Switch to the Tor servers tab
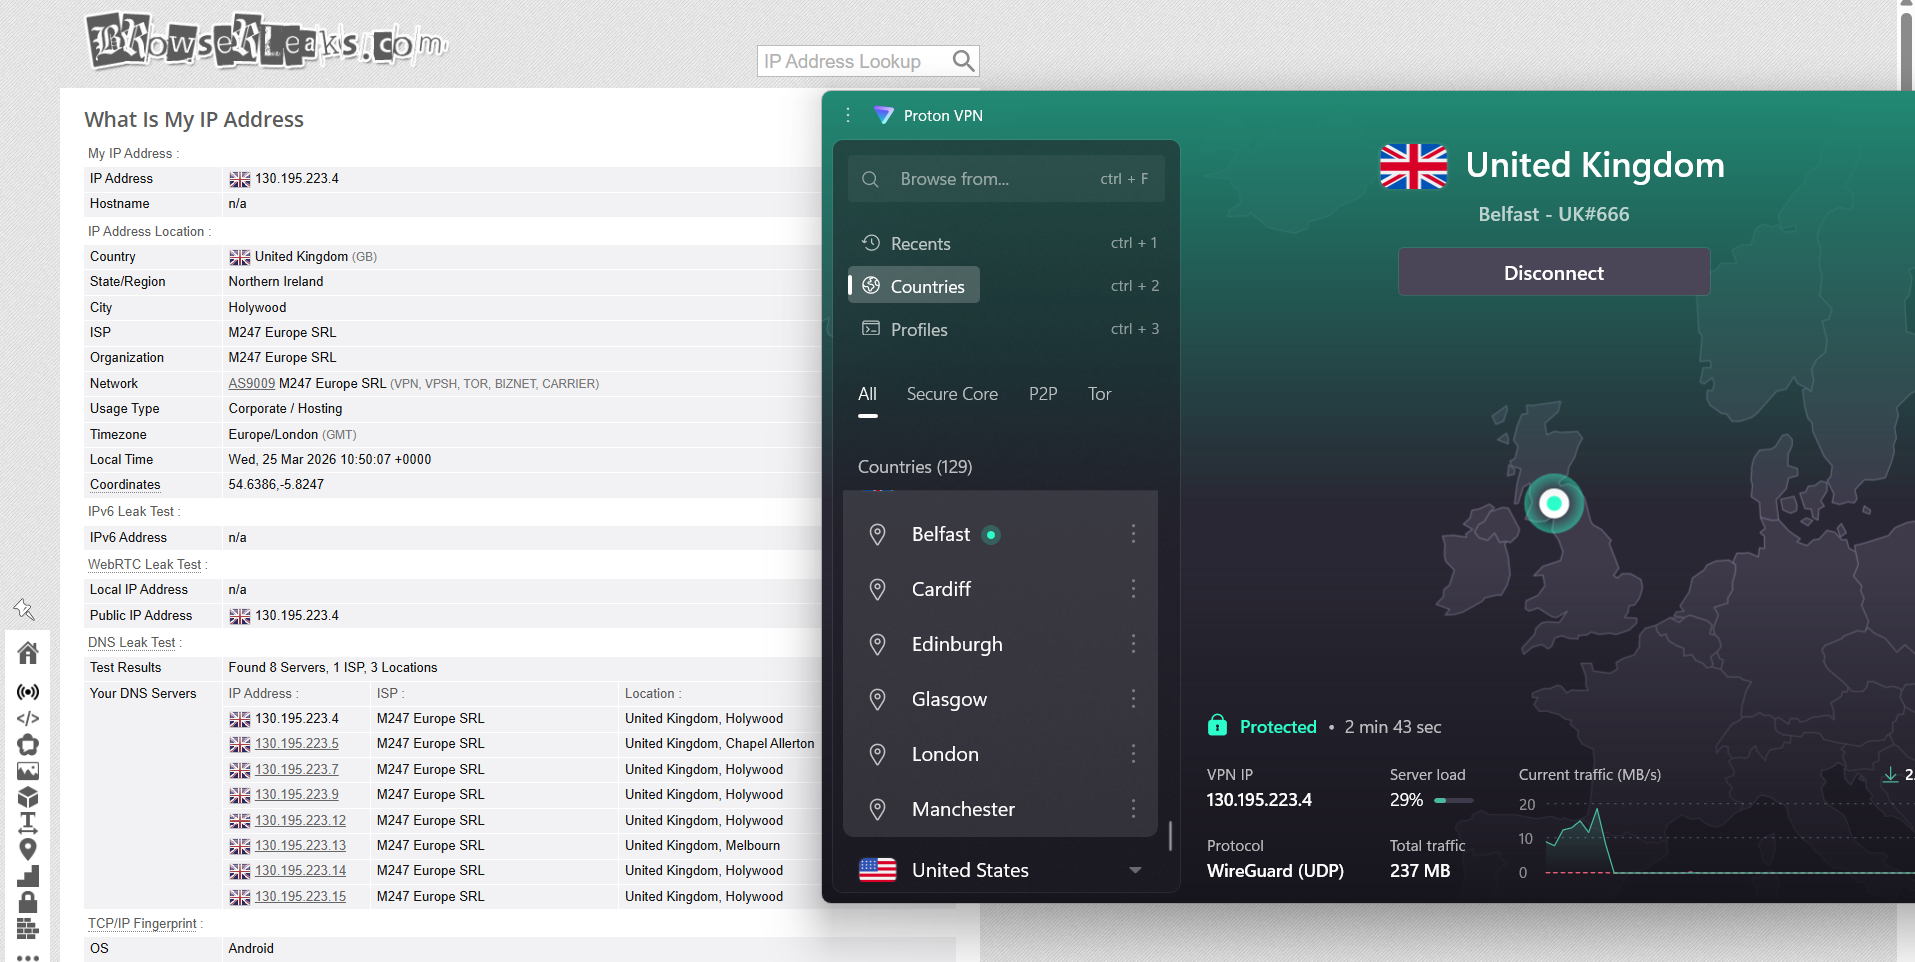The image size is (1915, 962). click(x=1099, y=394)
